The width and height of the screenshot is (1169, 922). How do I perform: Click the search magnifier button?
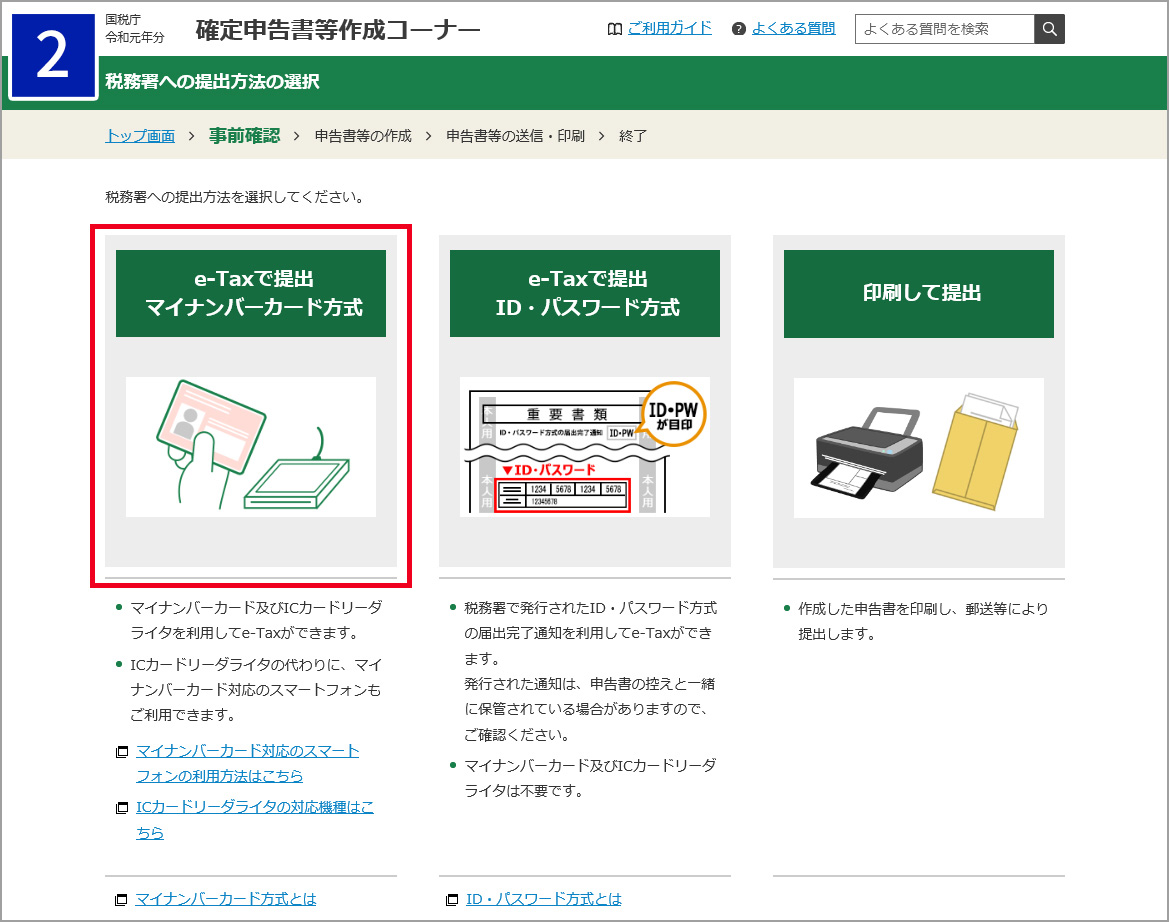(1049, 29)
